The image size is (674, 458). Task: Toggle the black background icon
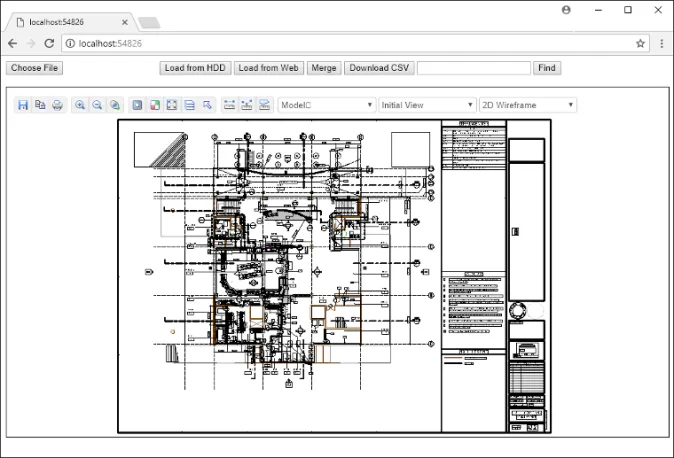138,105
